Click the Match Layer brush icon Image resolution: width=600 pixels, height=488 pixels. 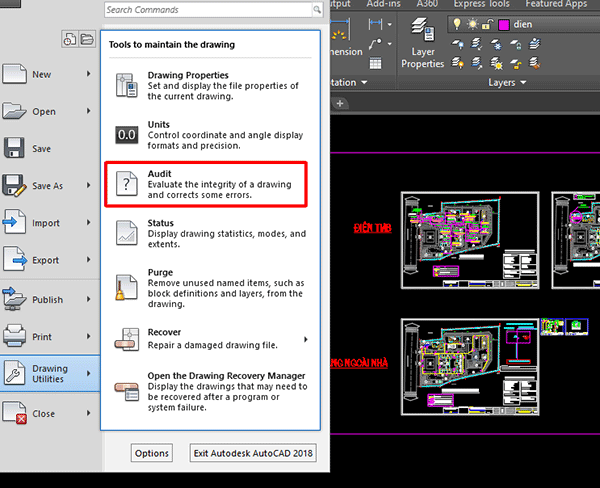click(535, 63)
